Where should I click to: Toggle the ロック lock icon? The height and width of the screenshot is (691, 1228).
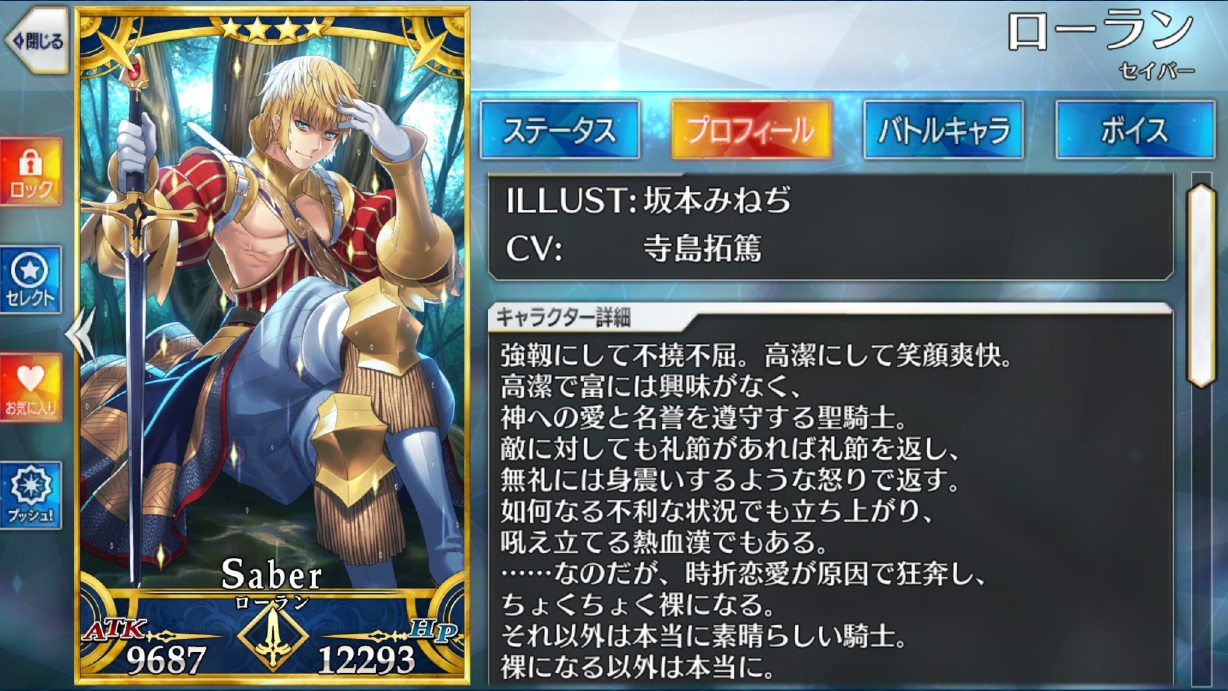point(31,172)
